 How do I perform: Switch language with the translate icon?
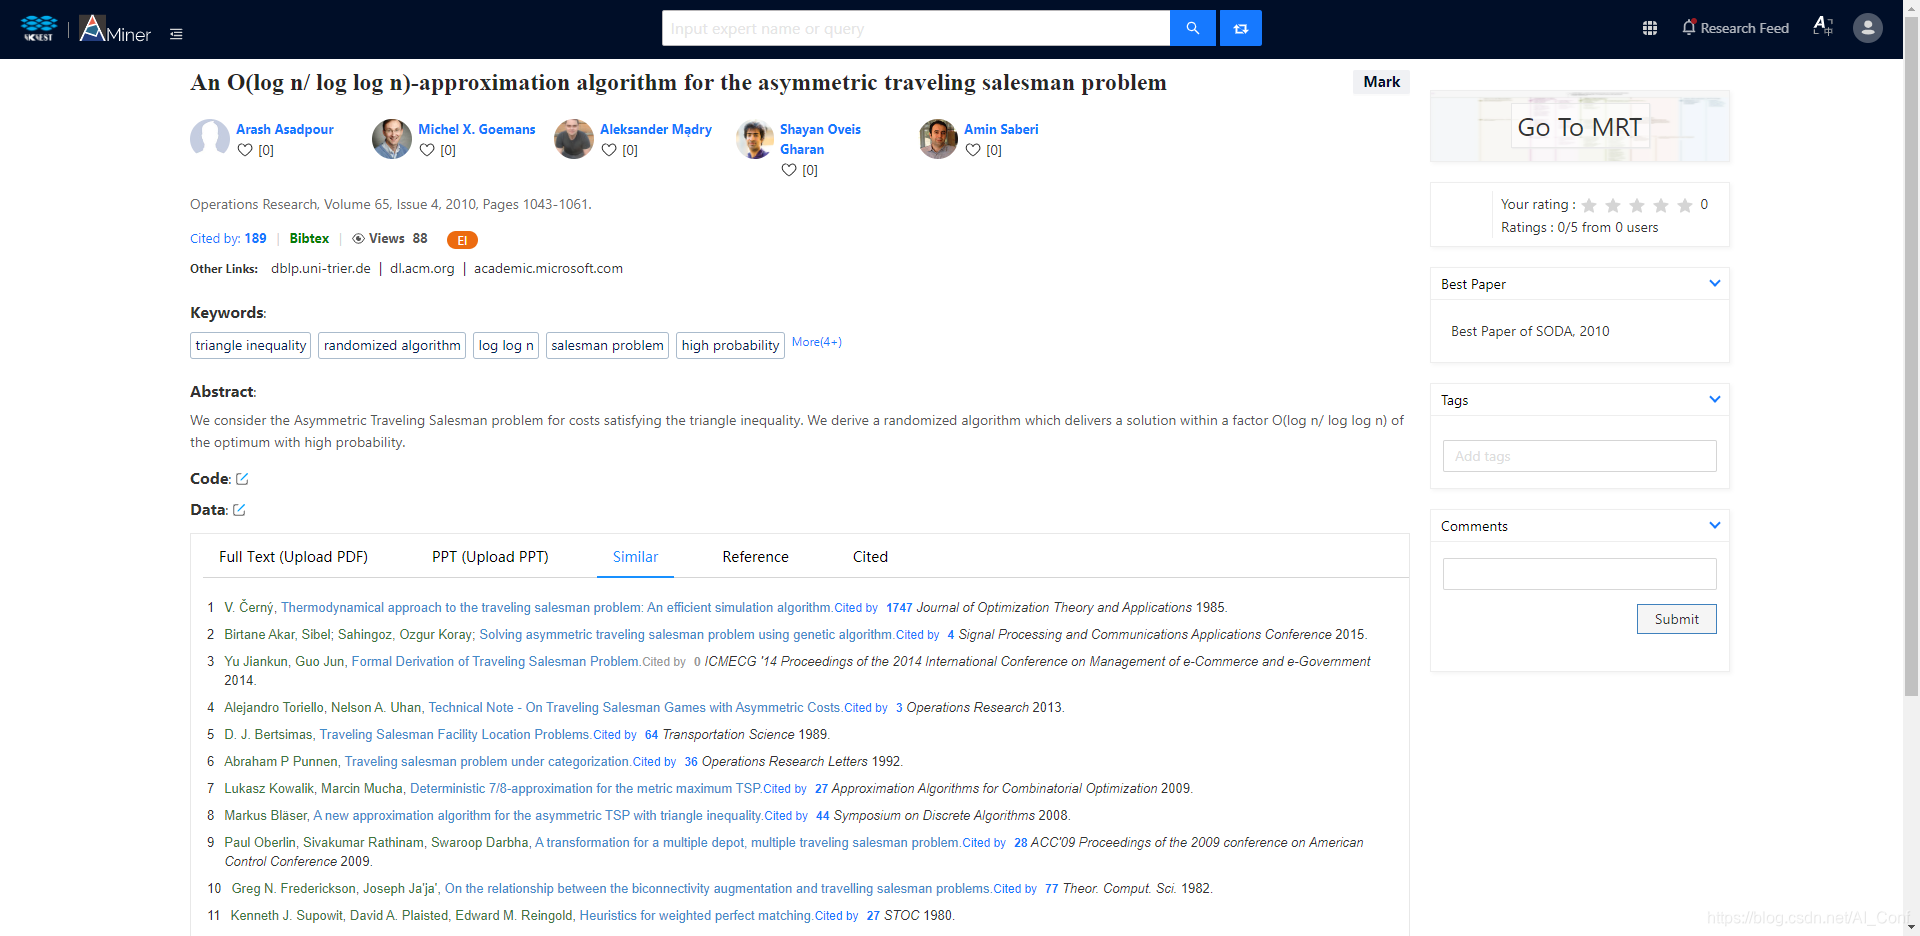click(1822, 27)
